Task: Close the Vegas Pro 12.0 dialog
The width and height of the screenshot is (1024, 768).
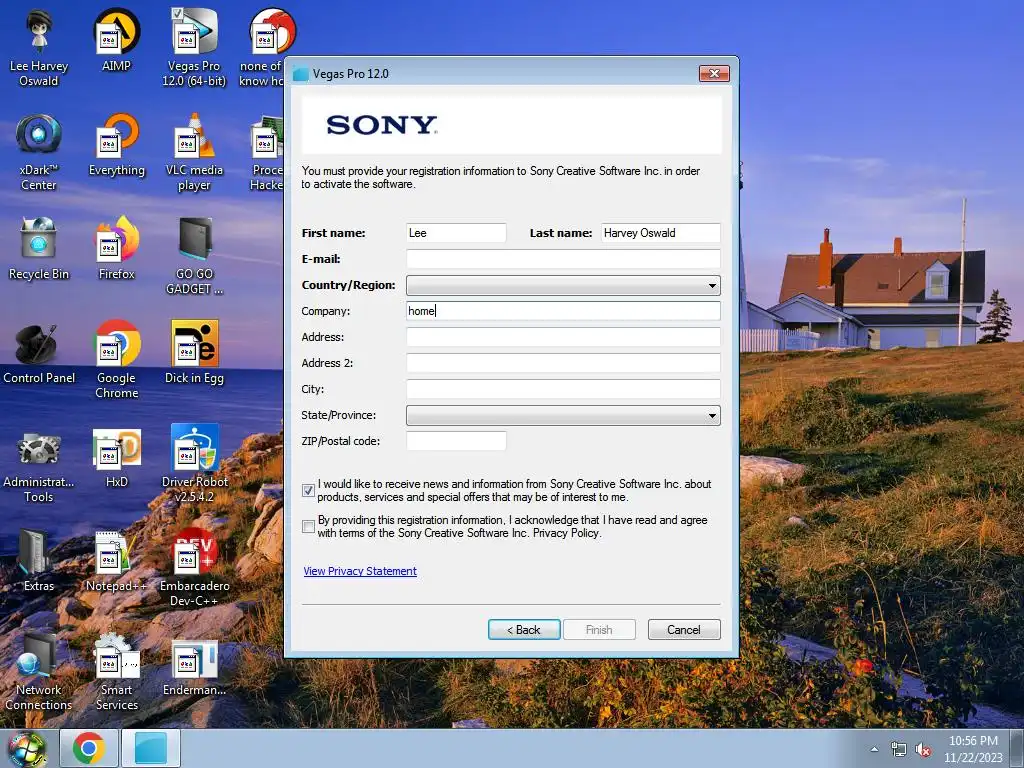Action: [x=714, y=73]
